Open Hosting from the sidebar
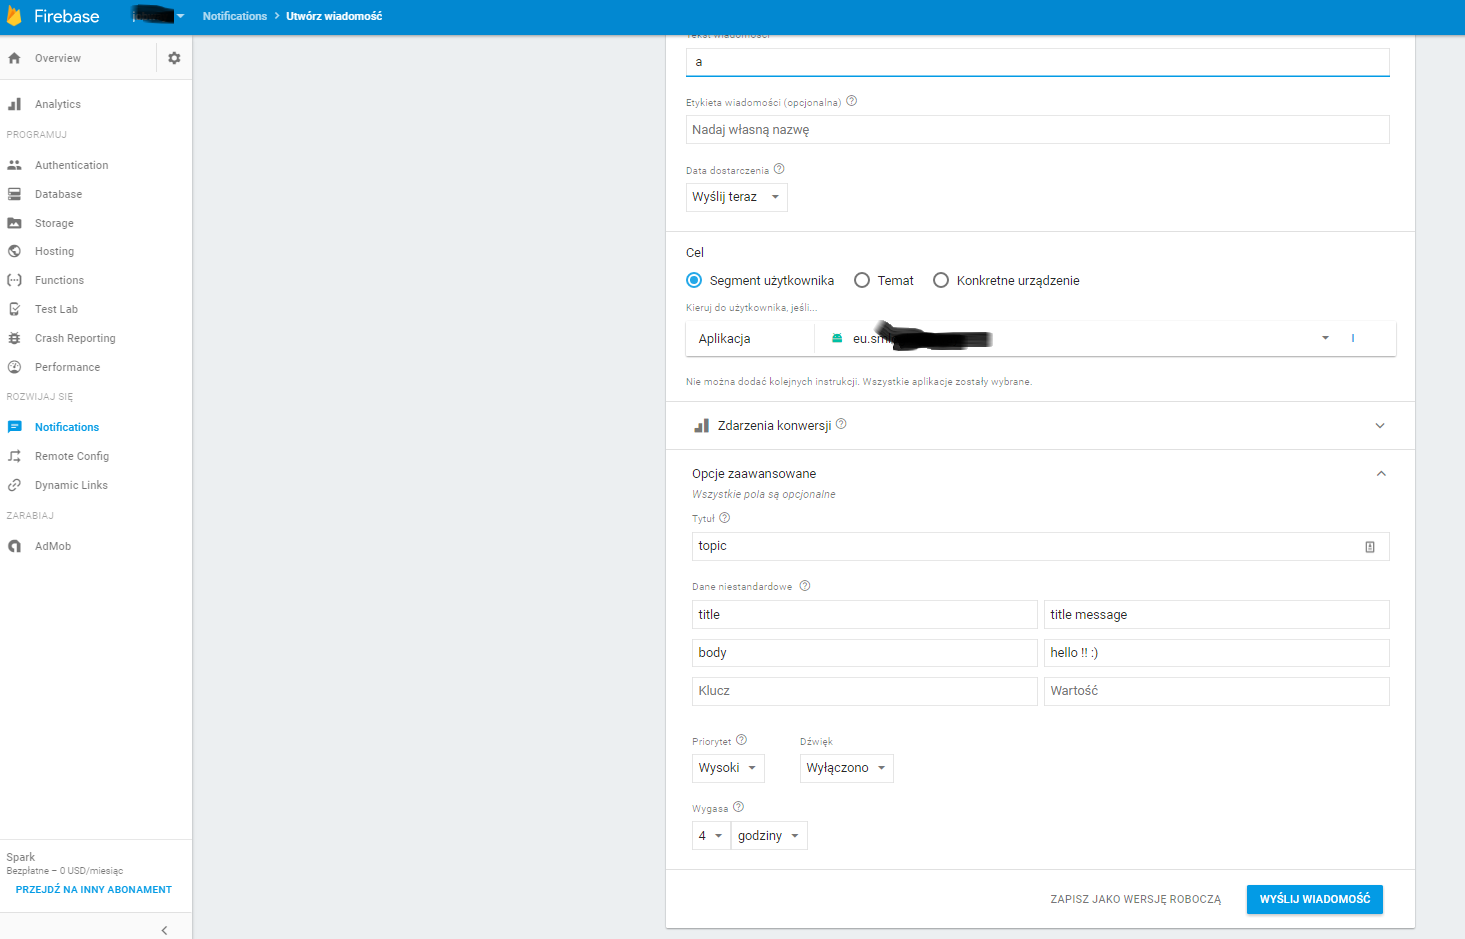The image size is (1465, 939). (x=54, y=251)
